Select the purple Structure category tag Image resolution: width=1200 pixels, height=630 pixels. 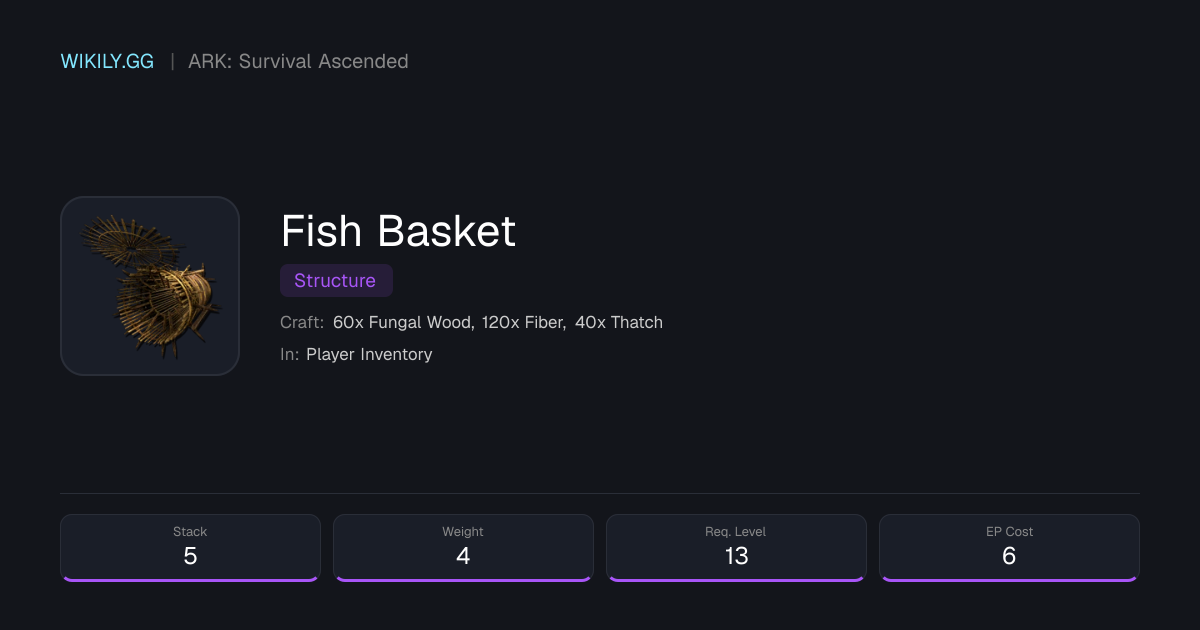(336, 281)
